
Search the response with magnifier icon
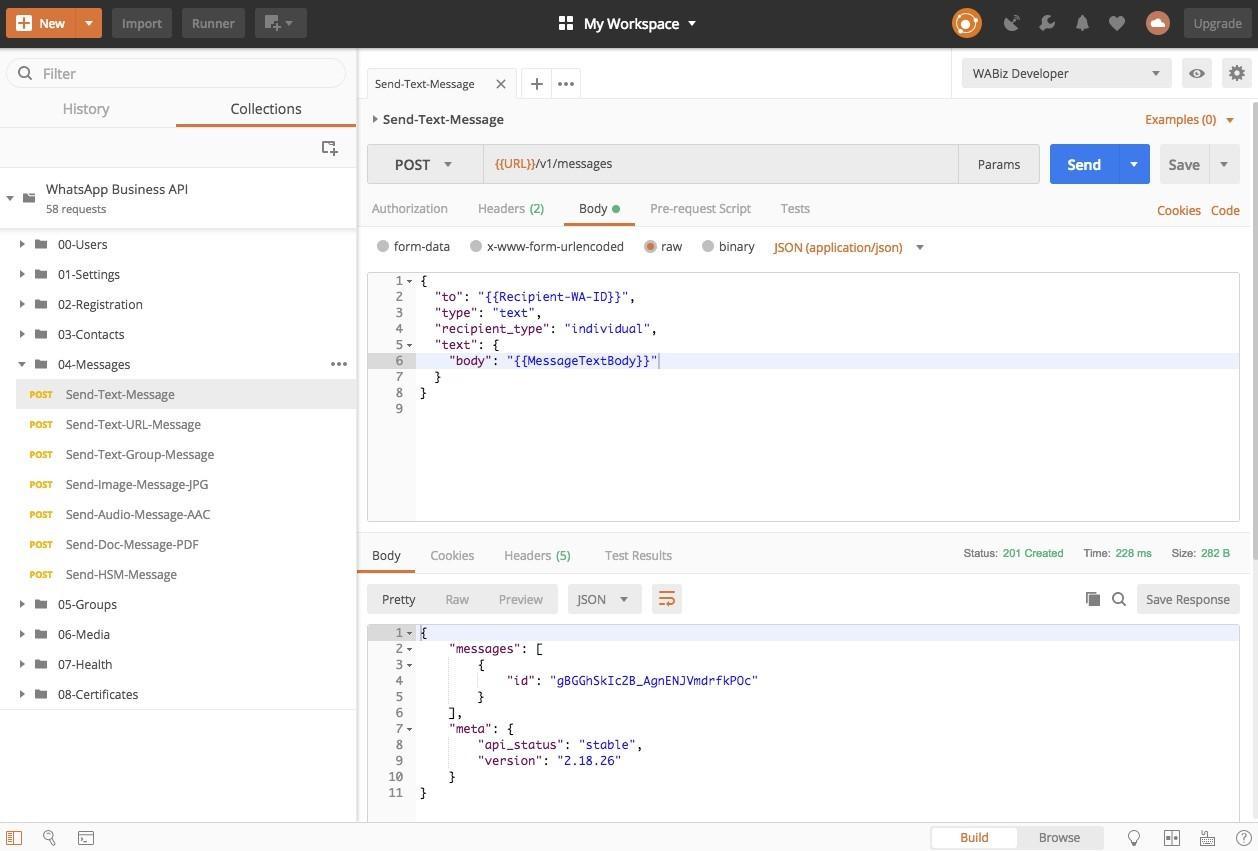1119,599
